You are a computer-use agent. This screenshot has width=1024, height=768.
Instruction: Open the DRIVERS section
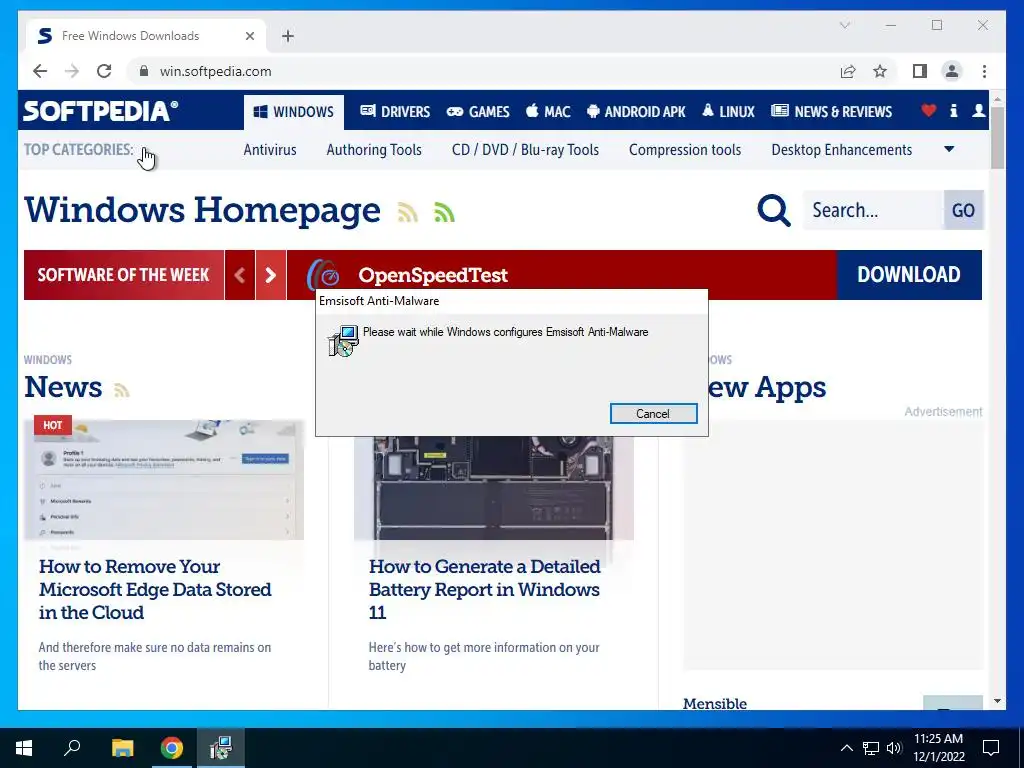click(395, 112)
